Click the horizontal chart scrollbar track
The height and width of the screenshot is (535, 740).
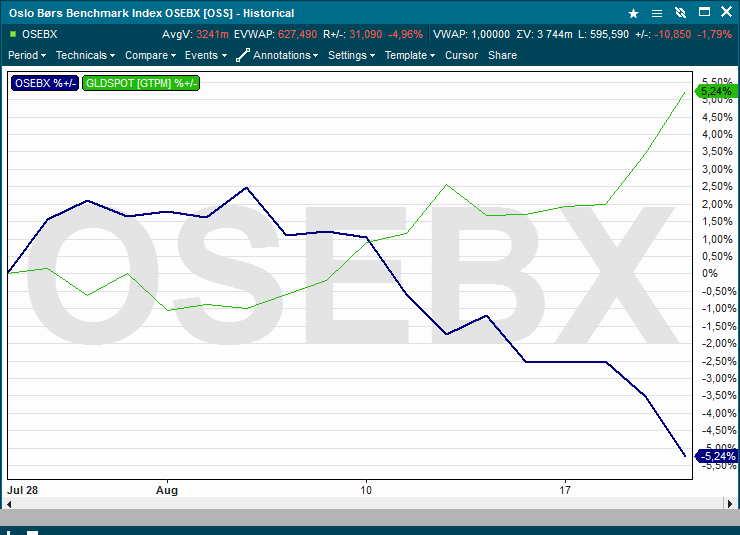(368, 504)
